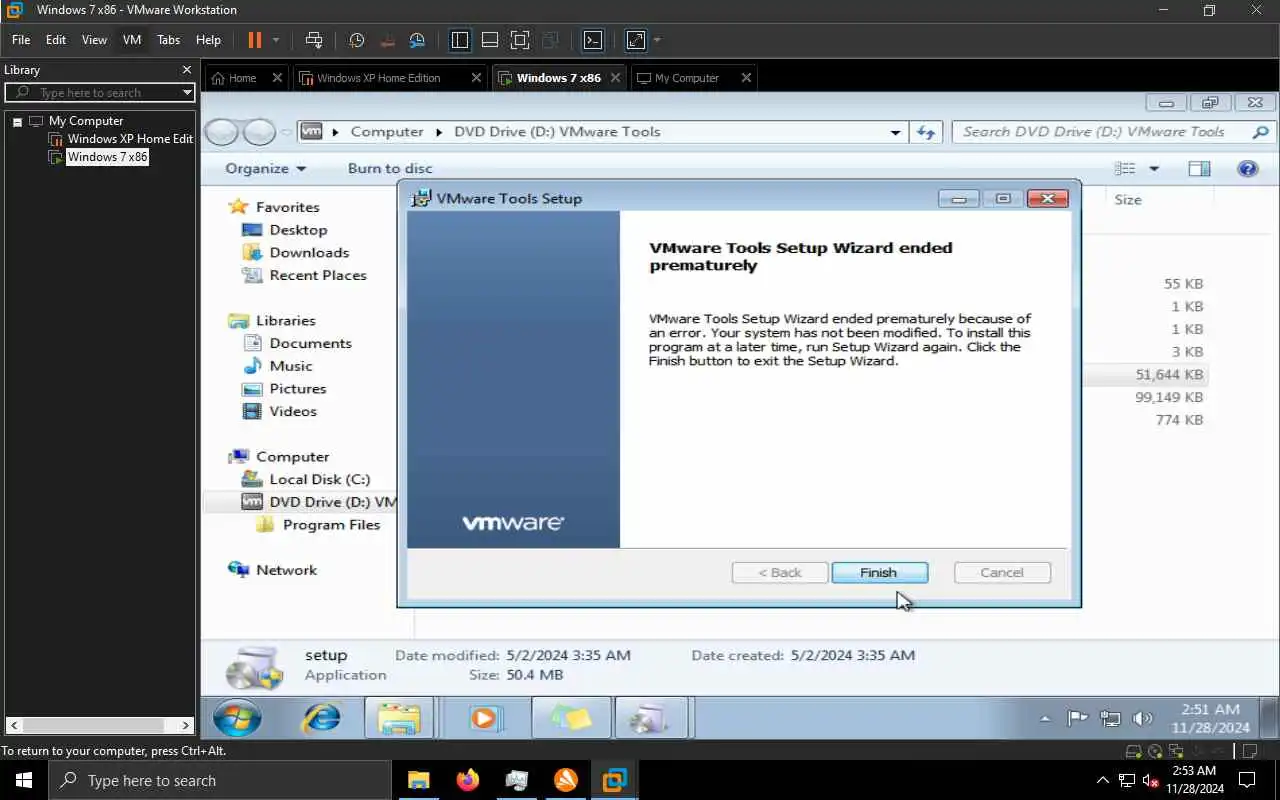Click the Size column header

(x=1128, y=200)
